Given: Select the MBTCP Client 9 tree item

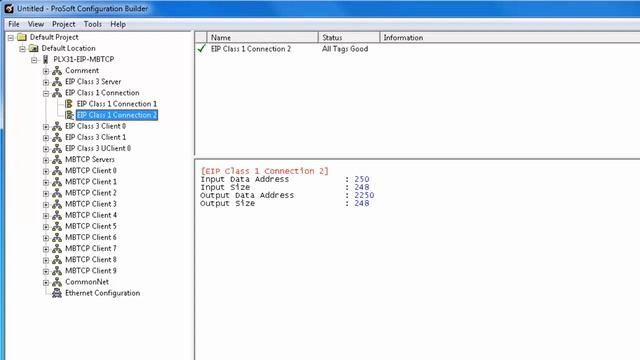Looking at the screenshot, I should tap(91, 271).
